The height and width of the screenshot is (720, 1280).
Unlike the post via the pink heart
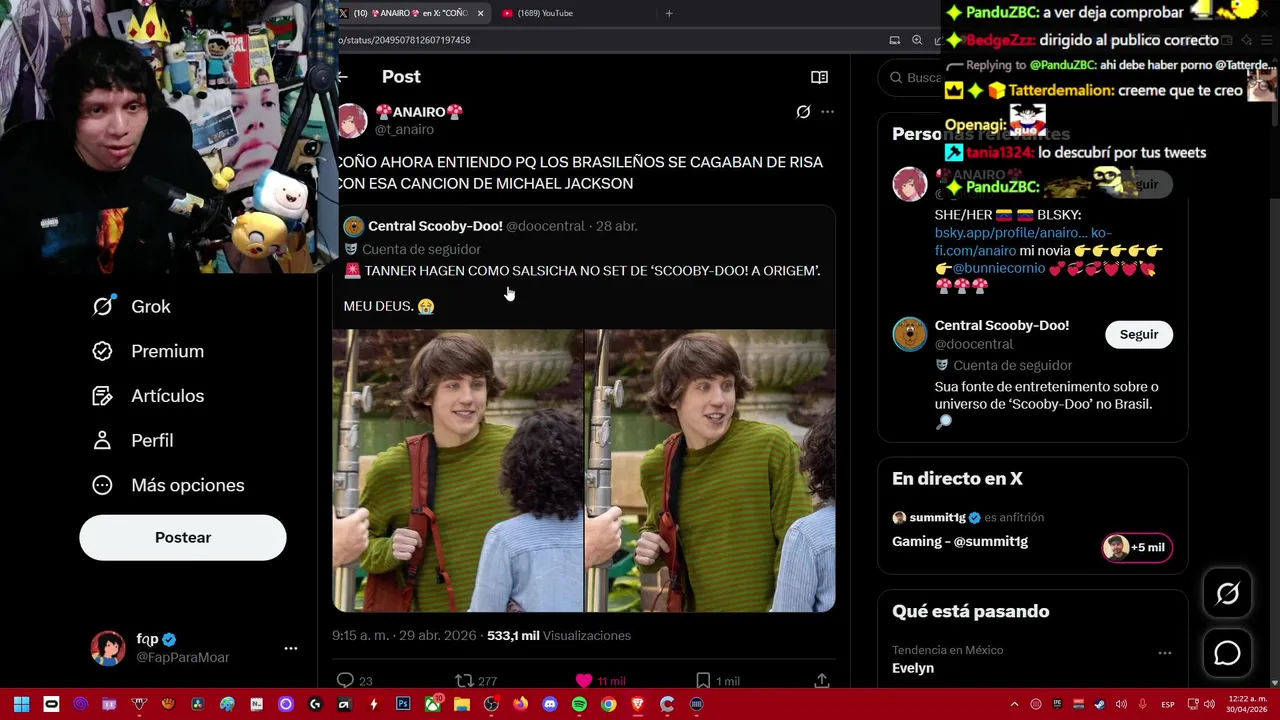click(x=584, y=681)
